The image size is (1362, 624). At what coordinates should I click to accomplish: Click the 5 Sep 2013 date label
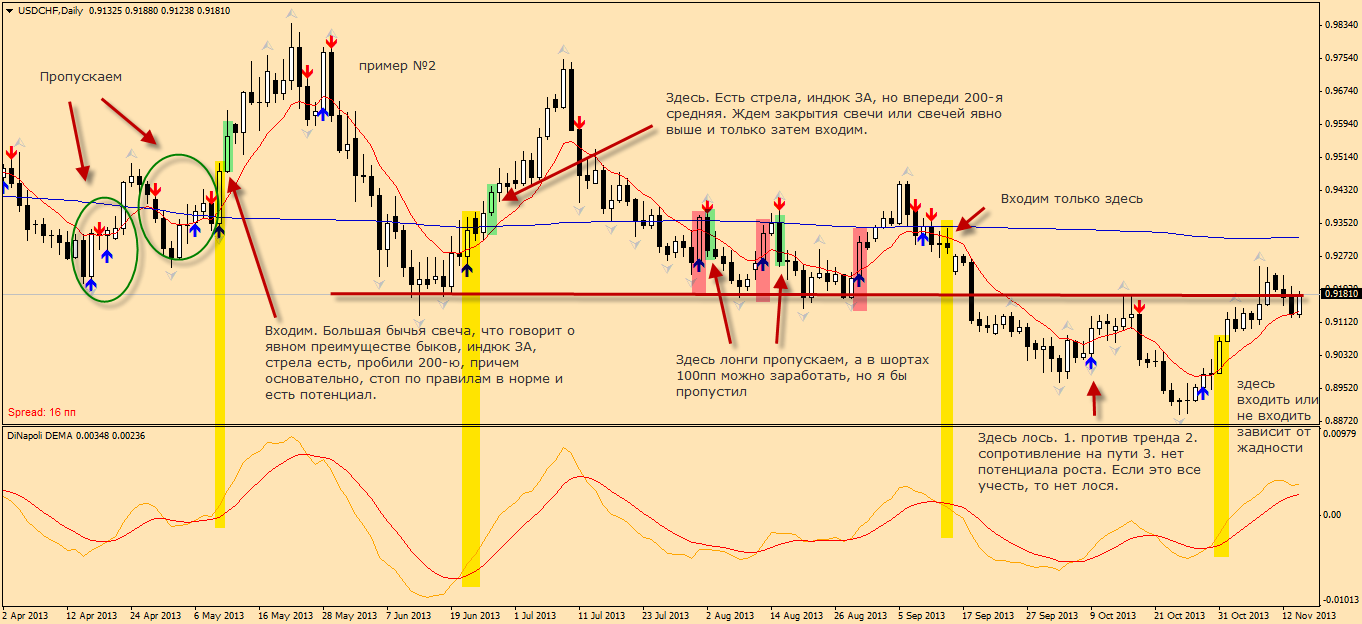(922, 616)
